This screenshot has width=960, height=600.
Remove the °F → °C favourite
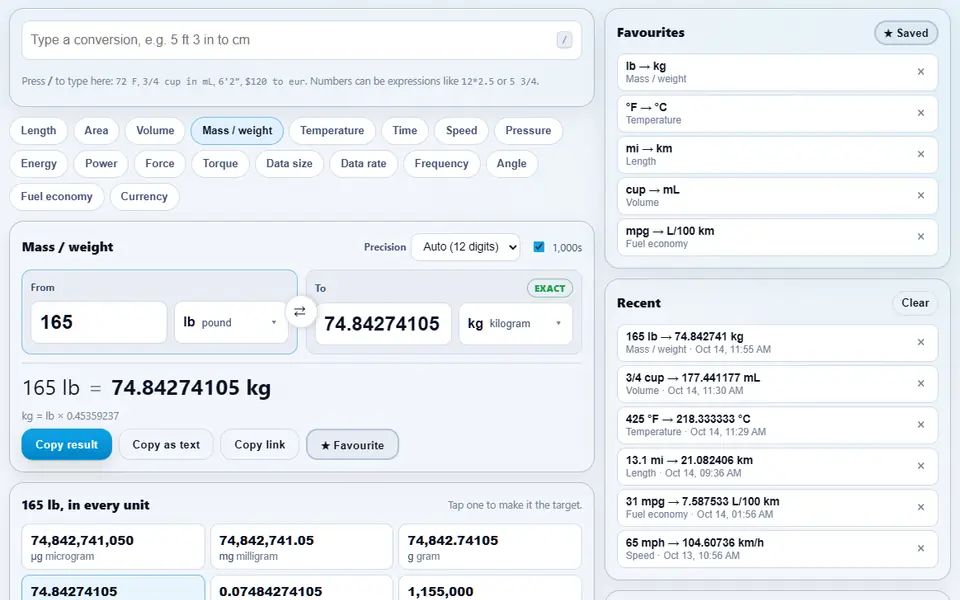(920, 113)
